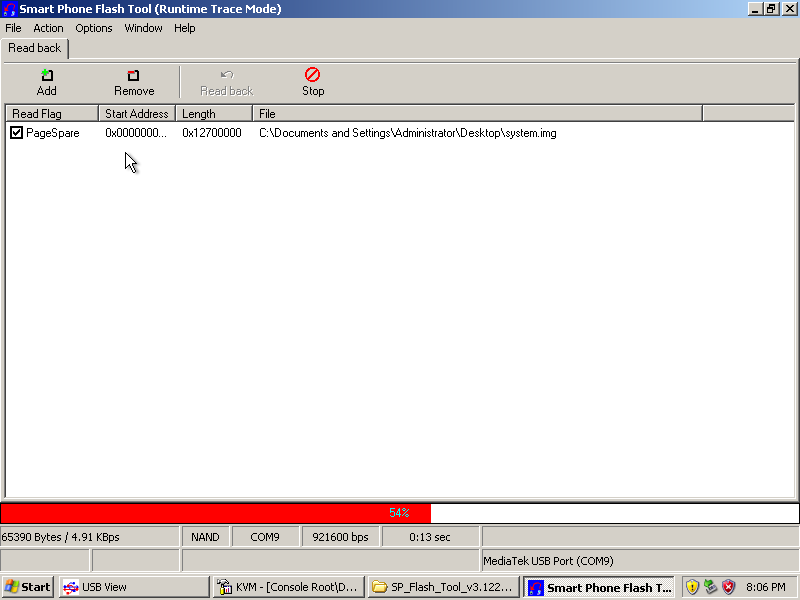This screenshot has height=600, width=800.
Task: Restore down the Flash Tool window
Action: (771, 9)
